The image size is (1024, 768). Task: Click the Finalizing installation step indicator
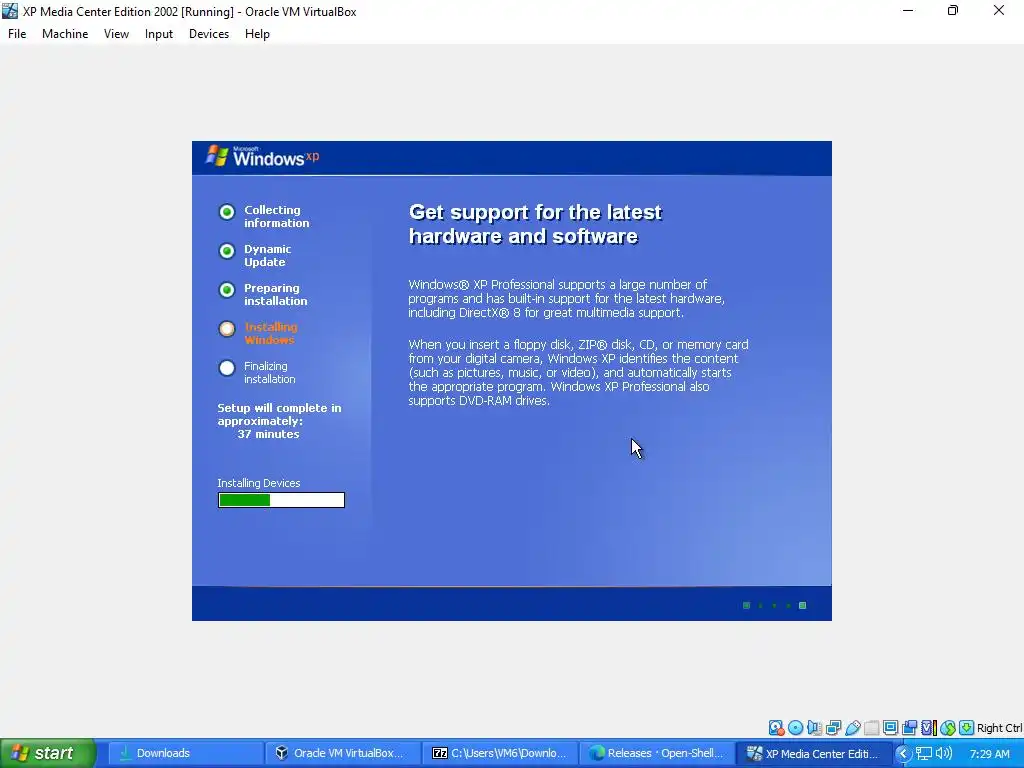pyautogui.click(x=227, y=368)
